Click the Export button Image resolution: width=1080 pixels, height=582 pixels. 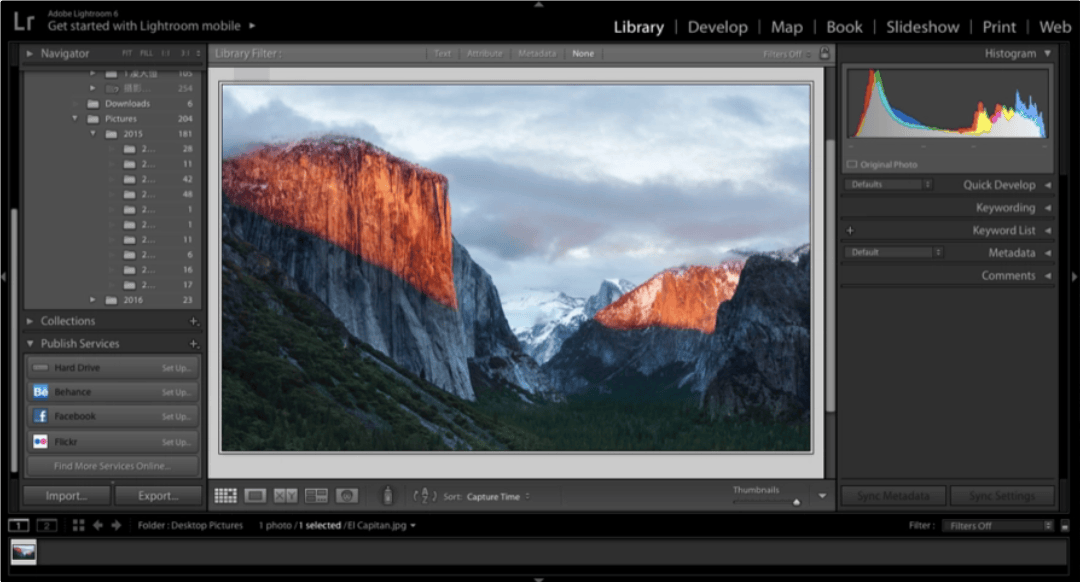click(x=157, y=495)
